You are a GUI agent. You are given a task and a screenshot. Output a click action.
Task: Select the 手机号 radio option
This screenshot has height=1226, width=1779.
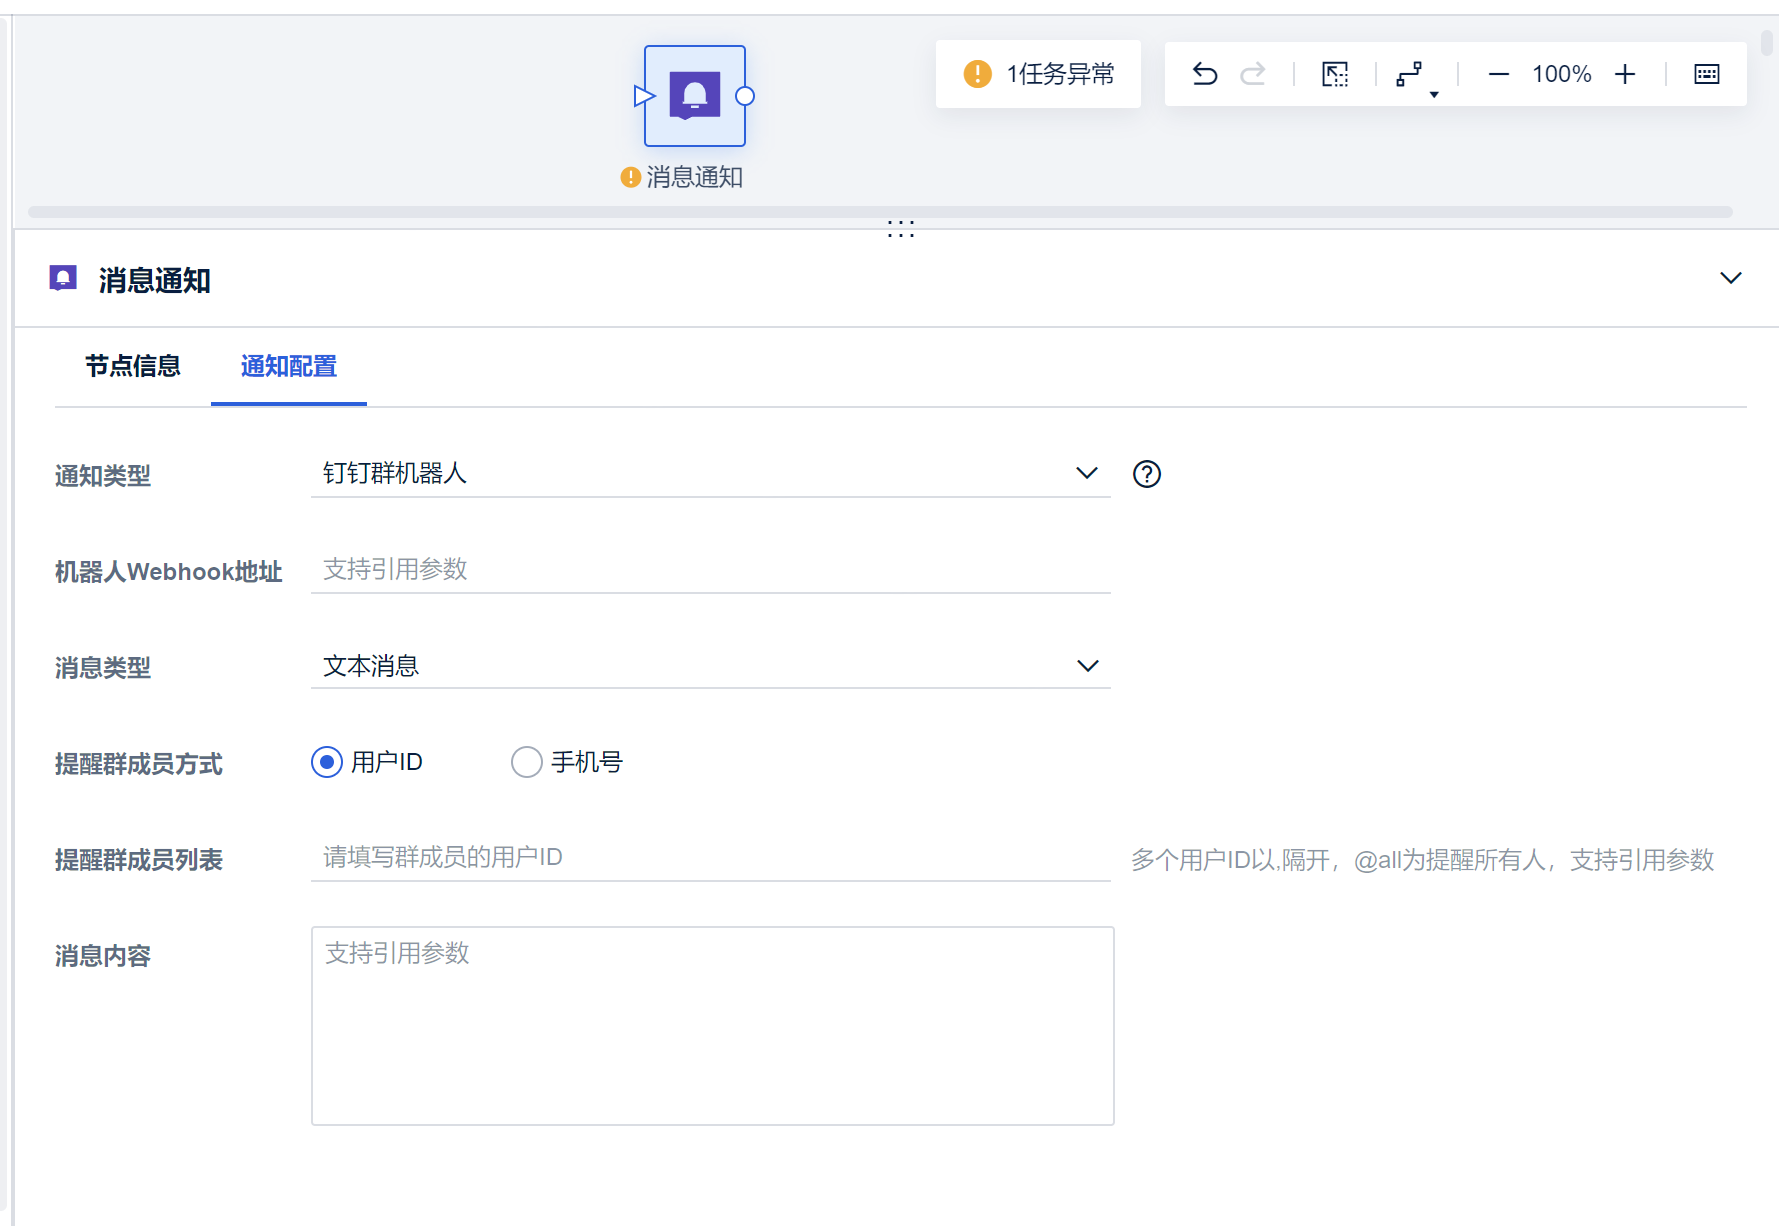[x=527, y=762]
